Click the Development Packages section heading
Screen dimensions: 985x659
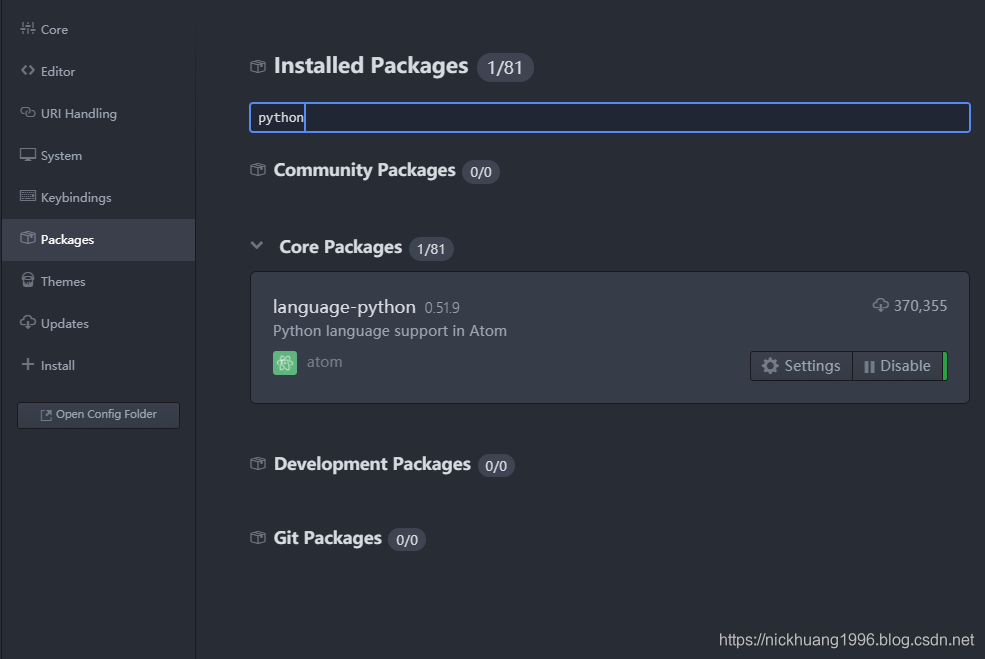(x=372, y=464)
